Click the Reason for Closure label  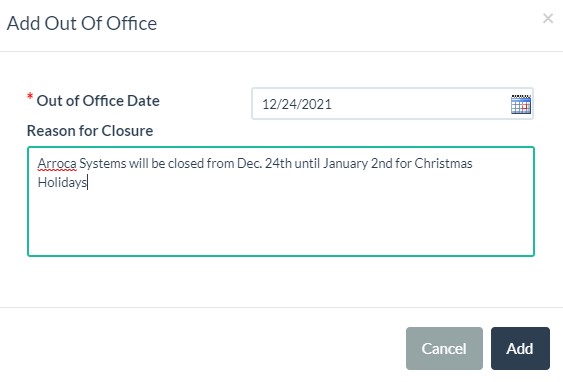(x=90, y=131)
